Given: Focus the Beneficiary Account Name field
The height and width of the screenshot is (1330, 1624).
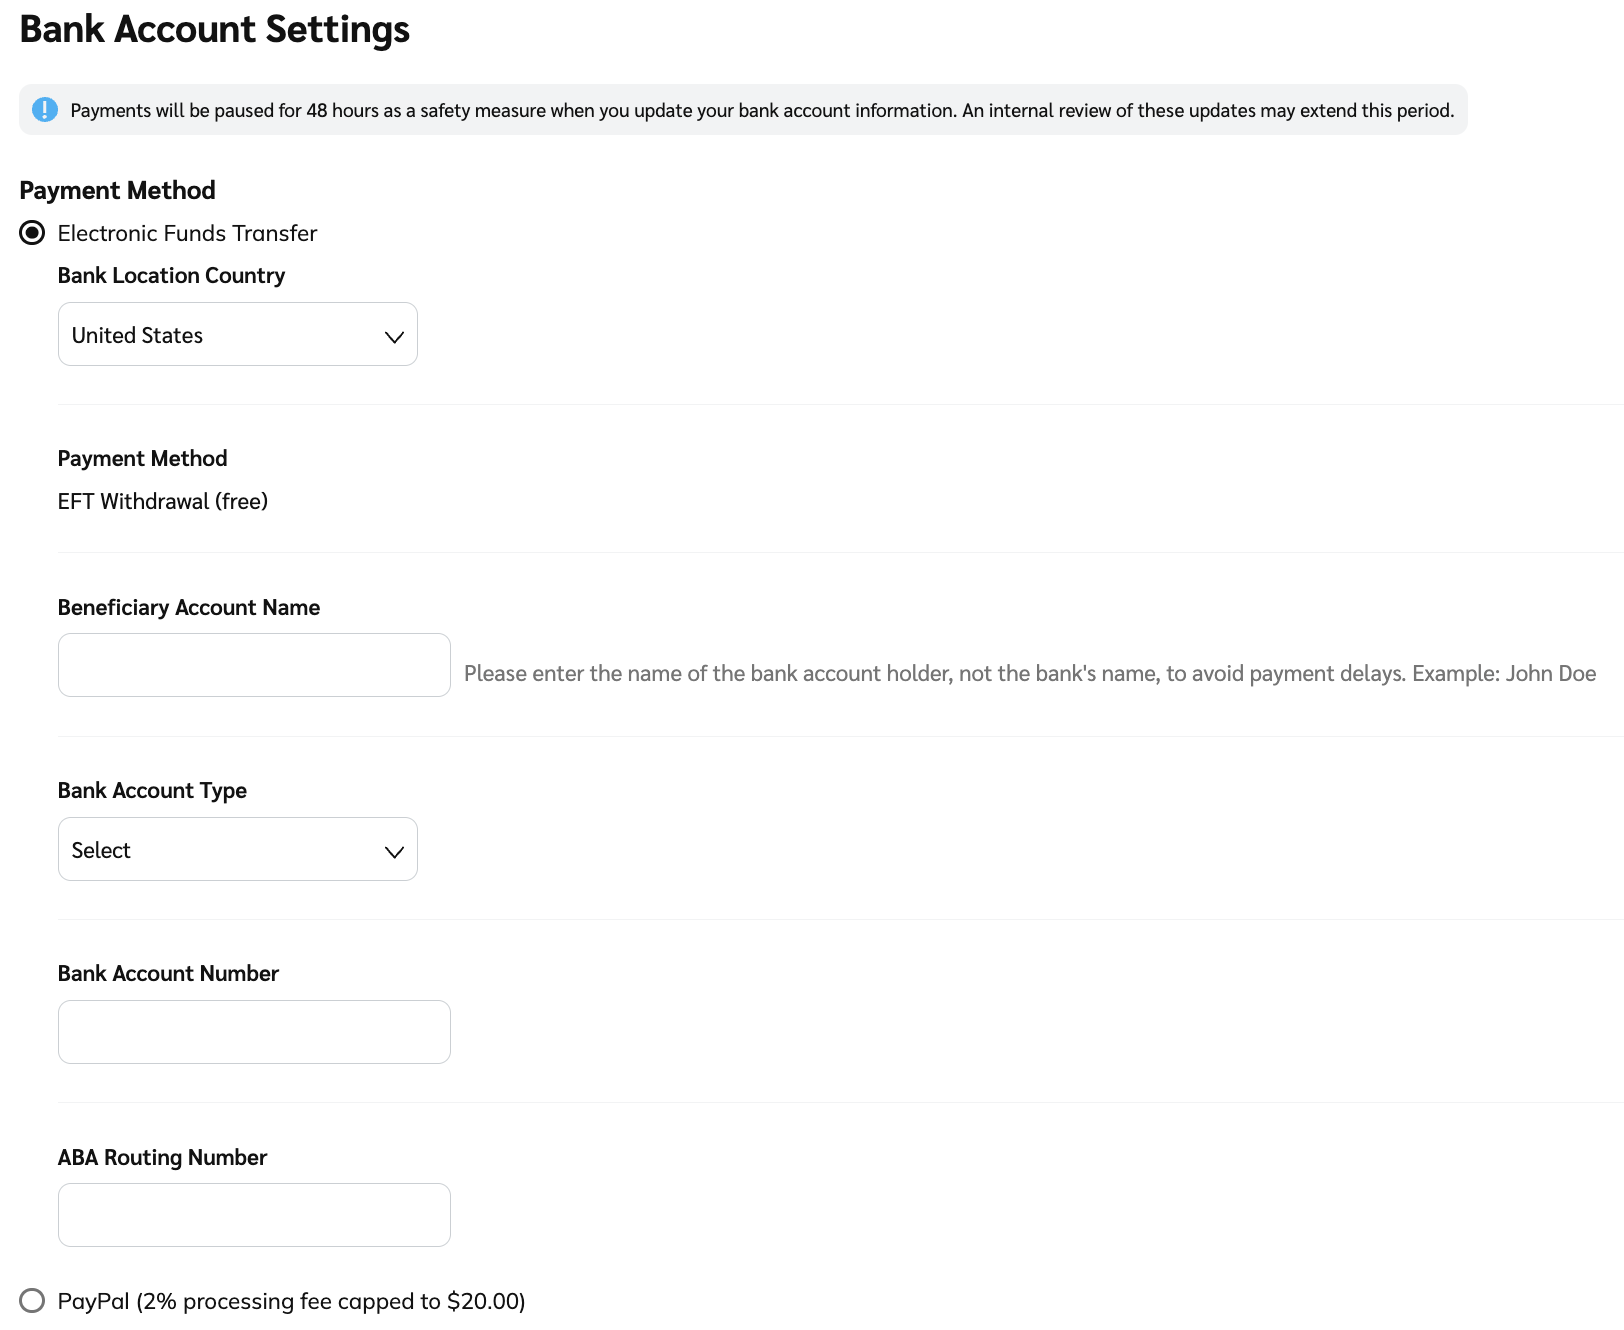Looking at the screenshot, I should [x=254, y=665].
